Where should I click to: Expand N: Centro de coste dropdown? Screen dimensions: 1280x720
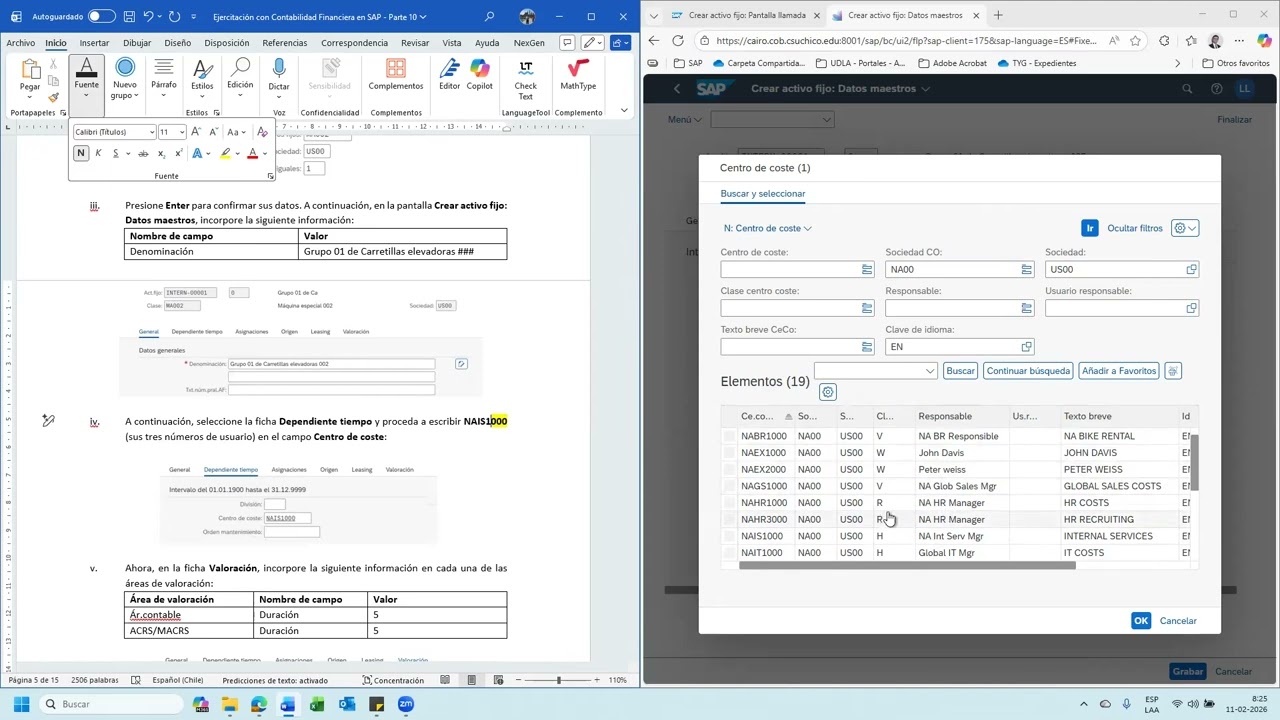pos(767,228)
